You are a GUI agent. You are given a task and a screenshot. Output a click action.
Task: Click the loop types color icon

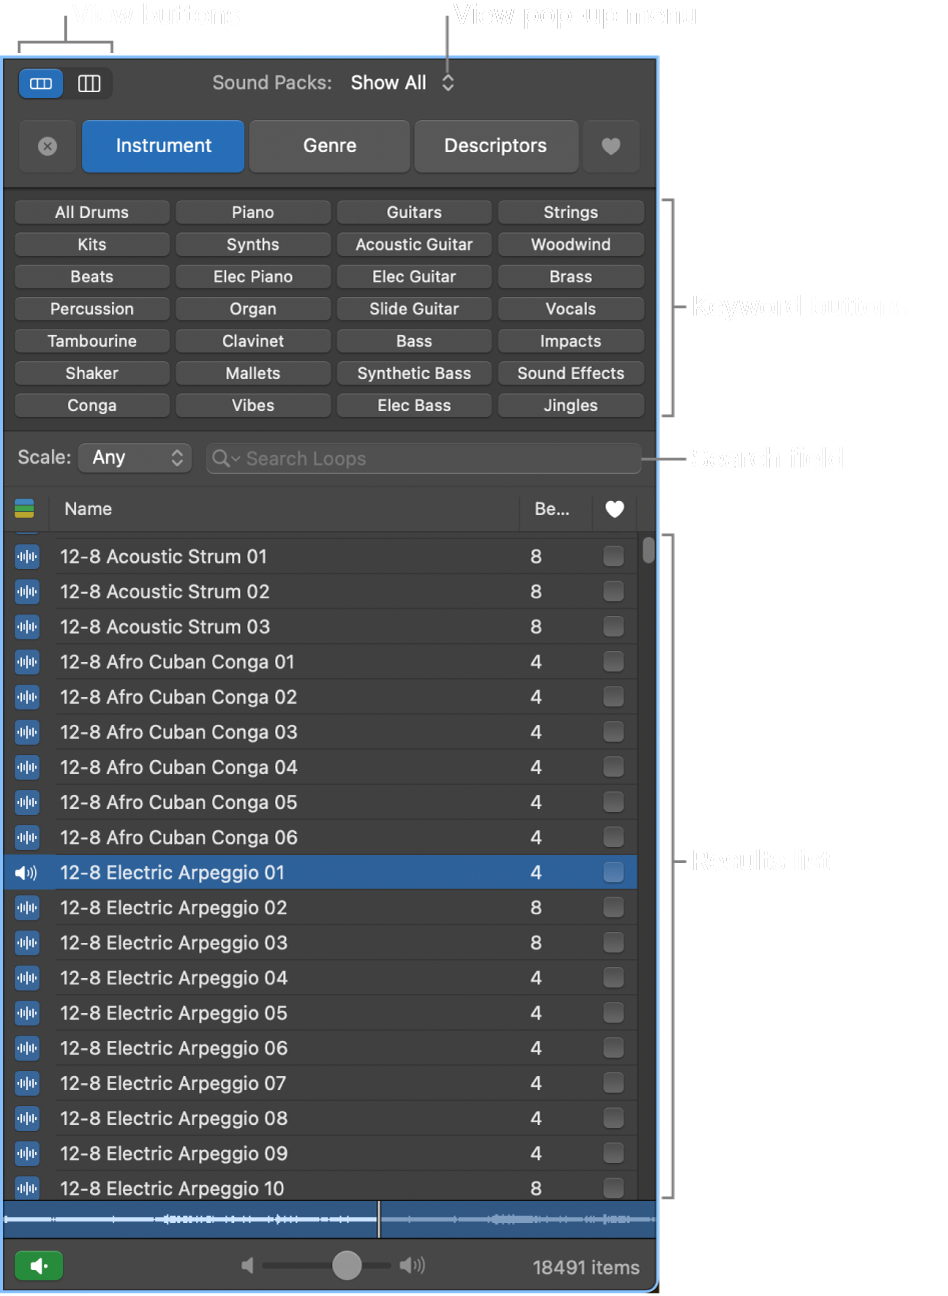point(25,509)
